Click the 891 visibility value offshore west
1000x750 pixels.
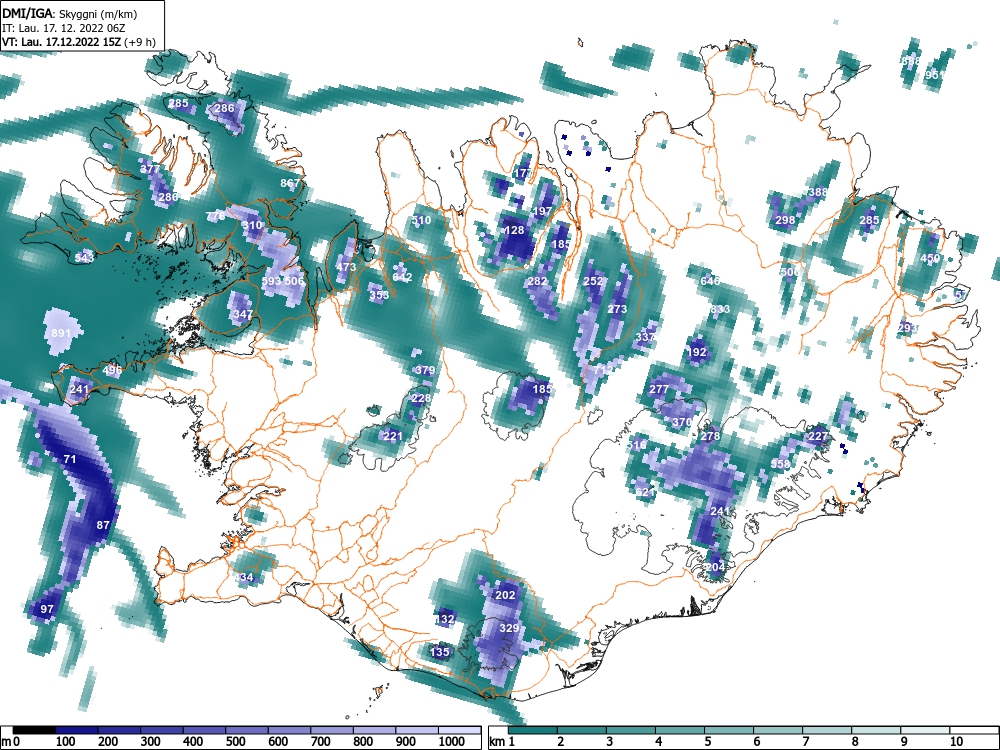61,334
